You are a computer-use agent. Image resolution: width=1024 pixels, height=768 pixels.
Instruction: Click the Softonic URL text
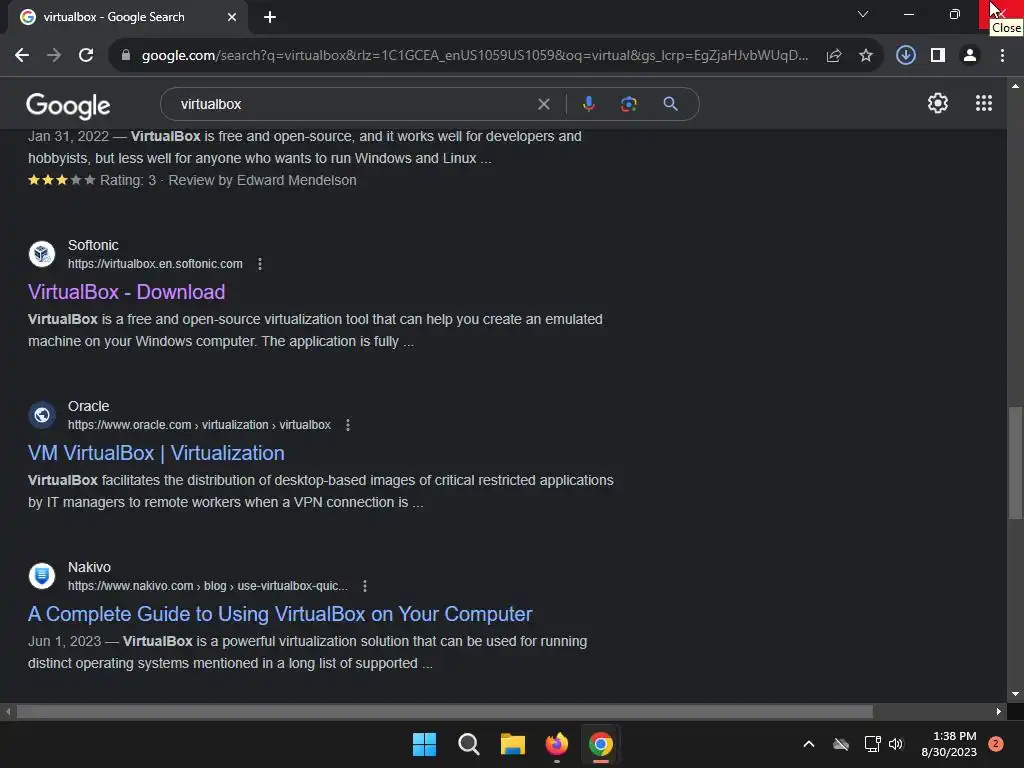click(155, 264)
